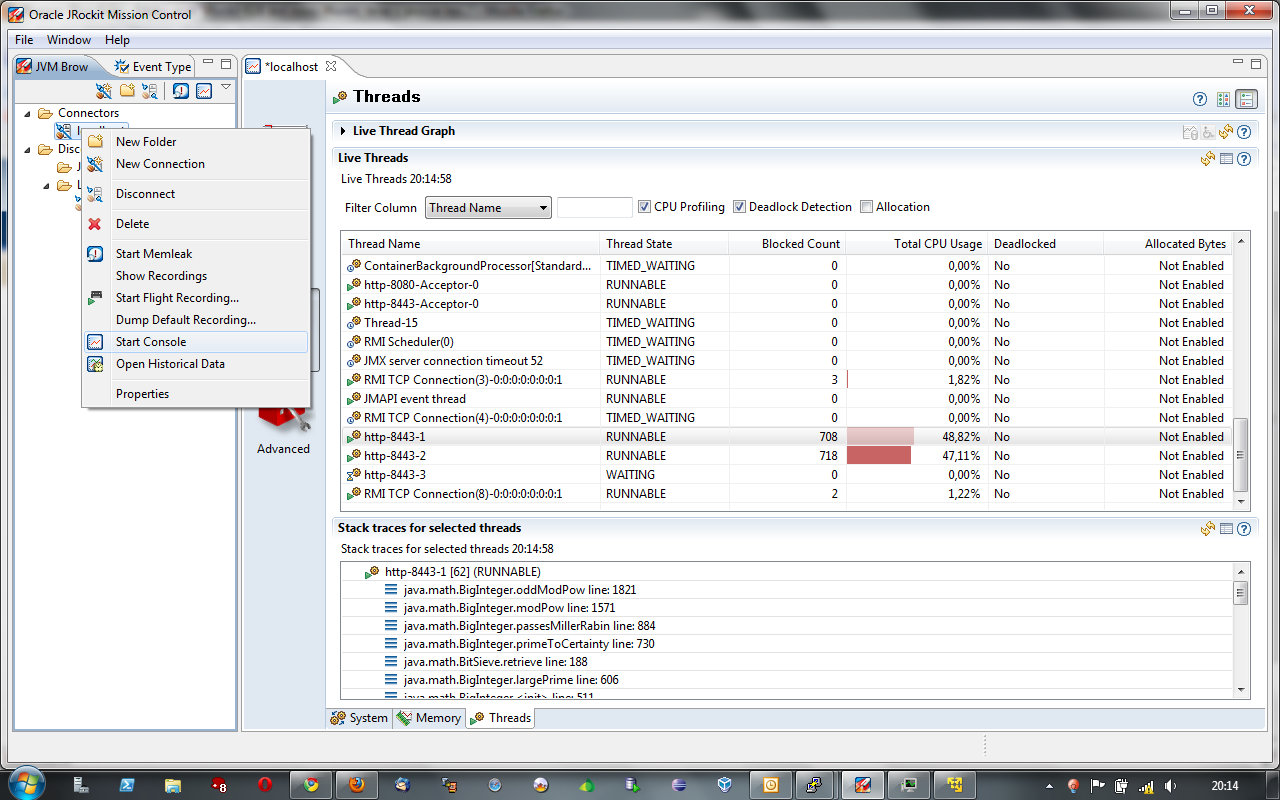This screenshot has width=1280, height=800.
Task: Toggle the CPU Profiling checkbox
Action: point(644,207)
